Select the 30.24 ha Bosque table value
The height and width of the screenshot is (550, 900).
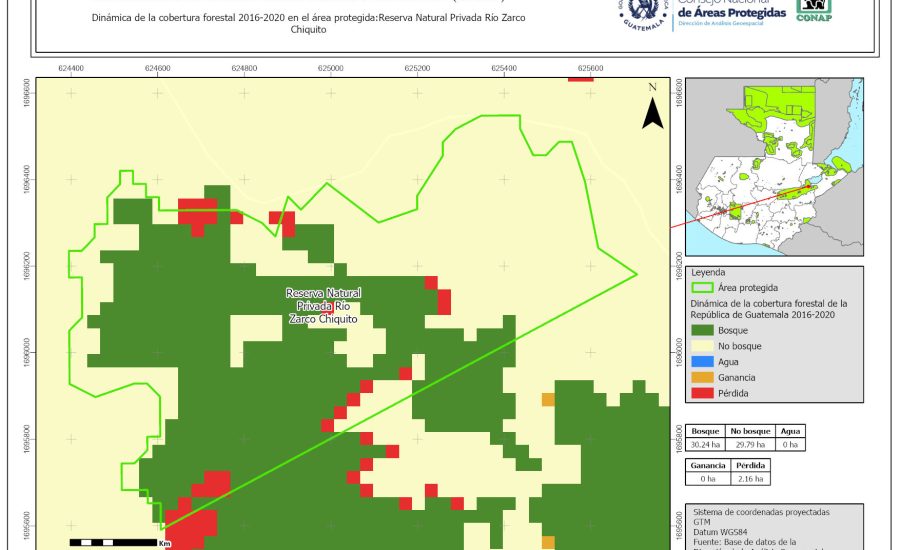click(x=706, y=443)
